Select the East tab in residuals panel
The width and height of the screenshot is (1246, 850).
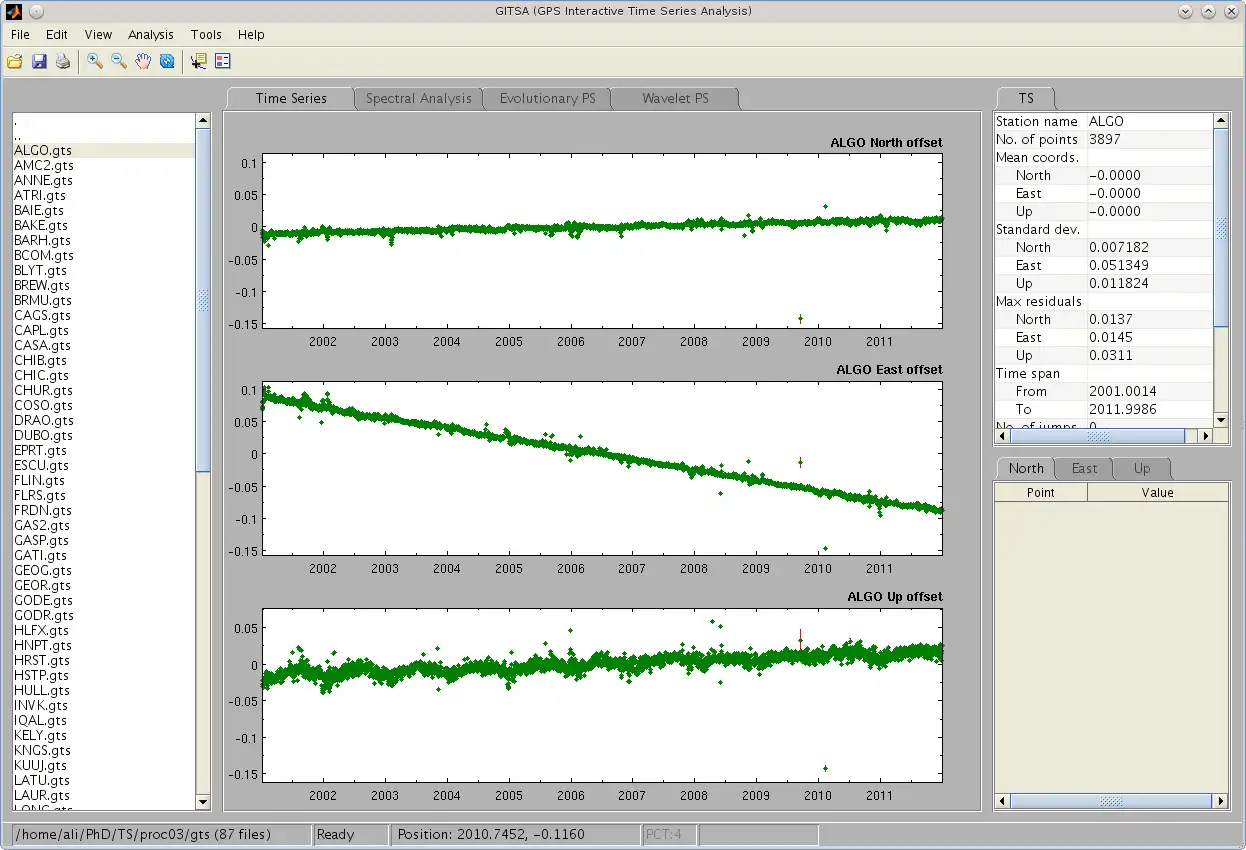[1084, 468]
